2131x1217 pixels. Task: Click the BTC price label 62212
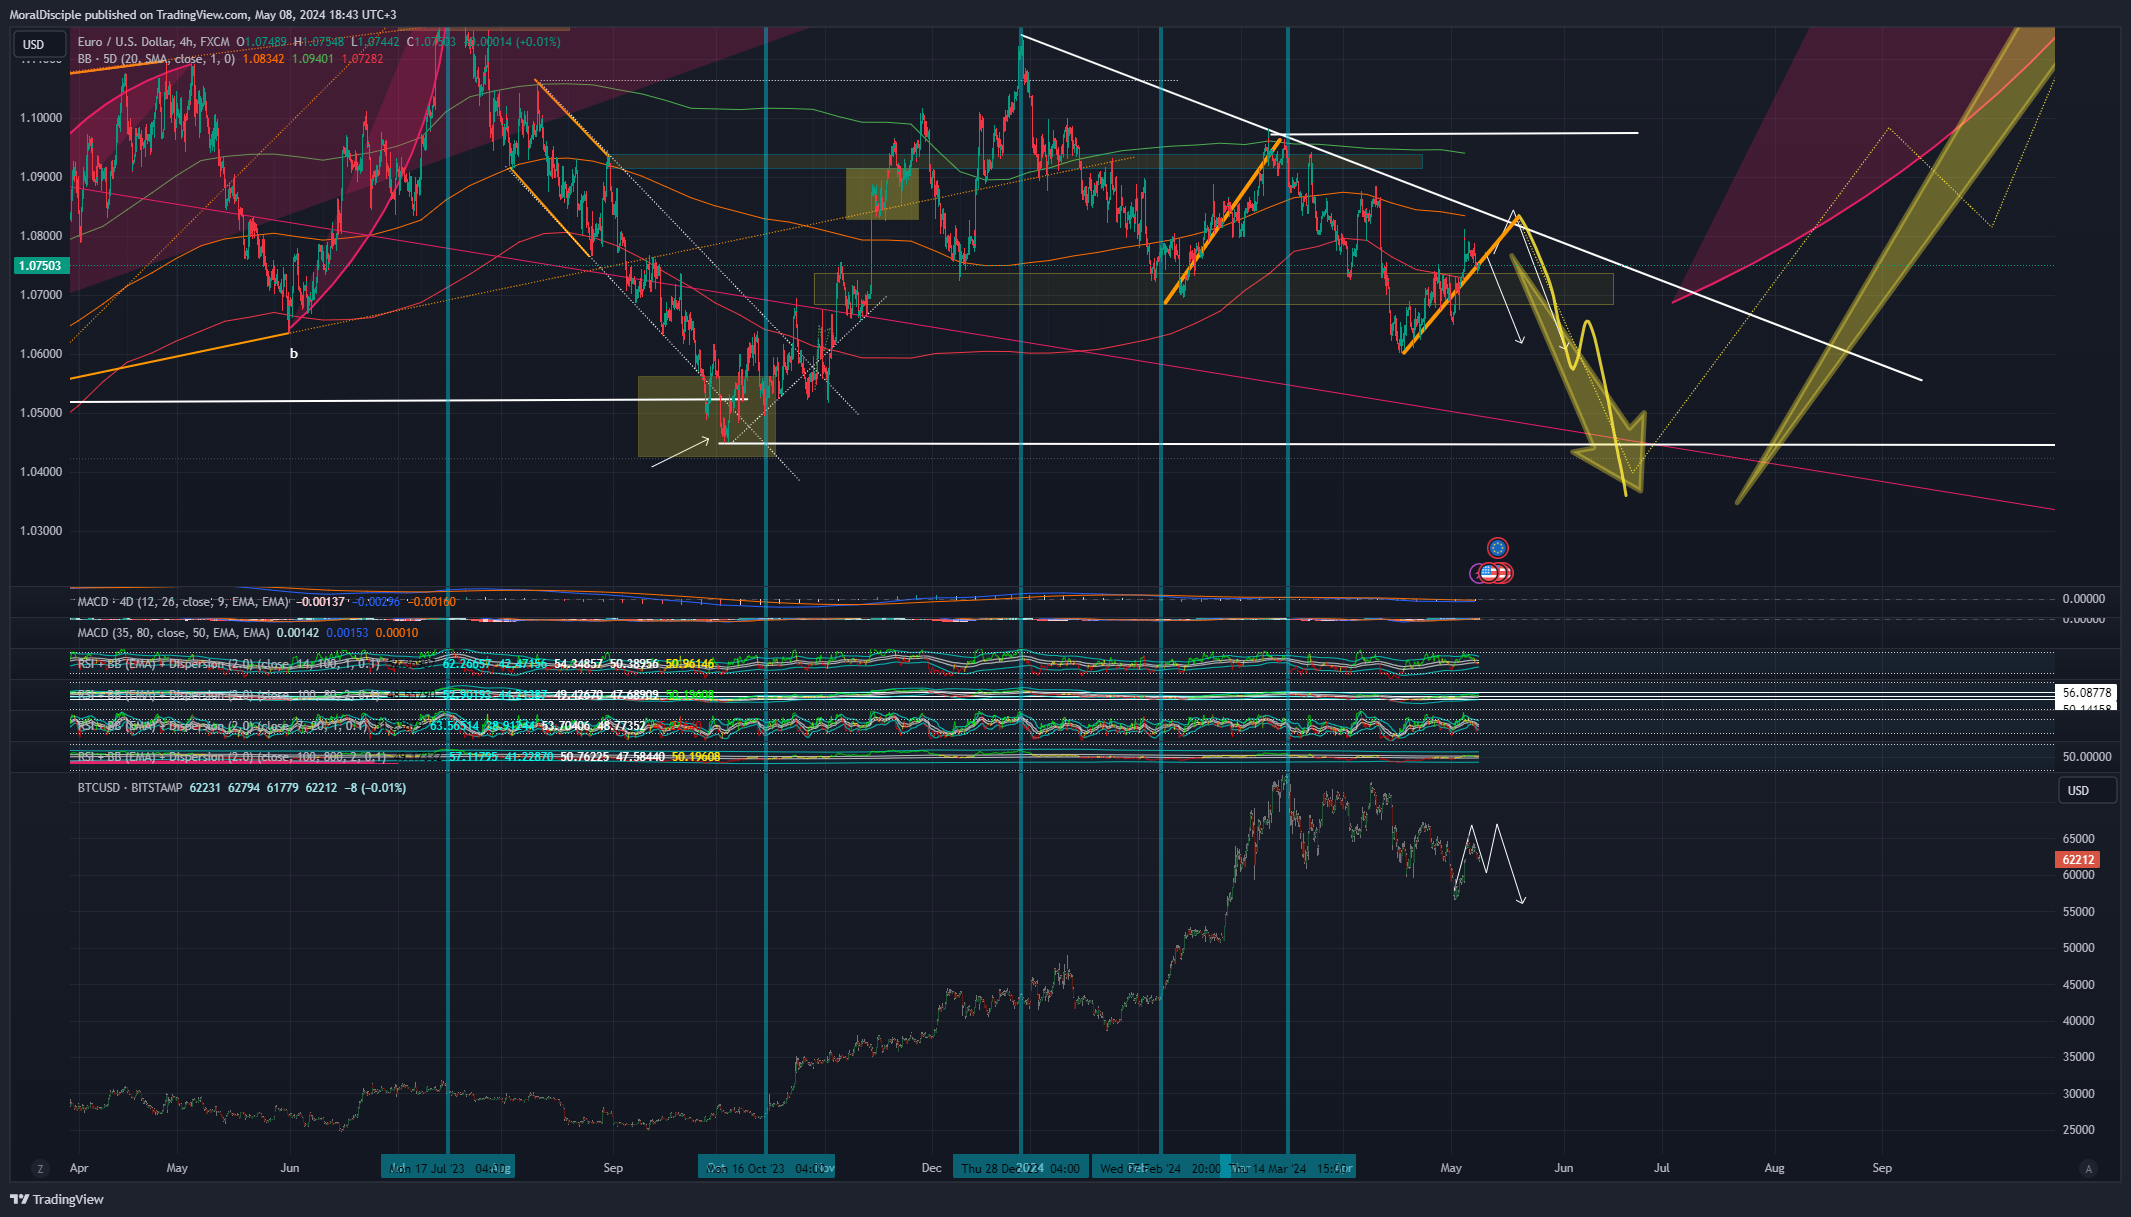point(2077,860)
